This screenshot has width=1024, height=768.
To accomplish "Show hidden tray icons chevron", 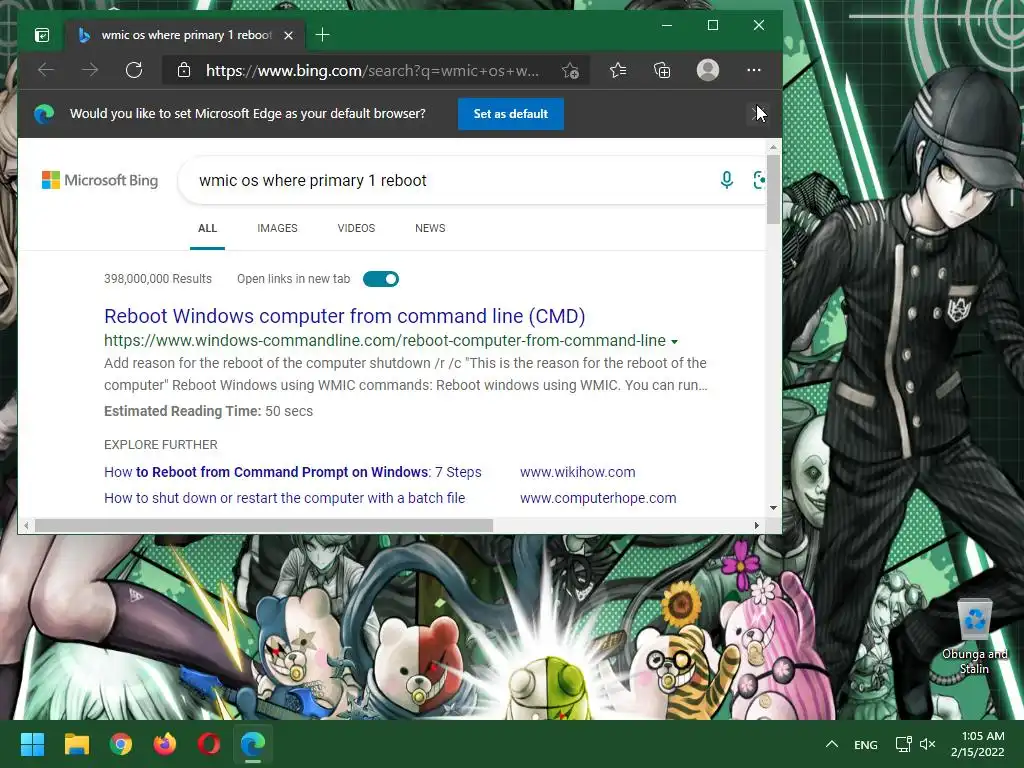I will 831,744.
